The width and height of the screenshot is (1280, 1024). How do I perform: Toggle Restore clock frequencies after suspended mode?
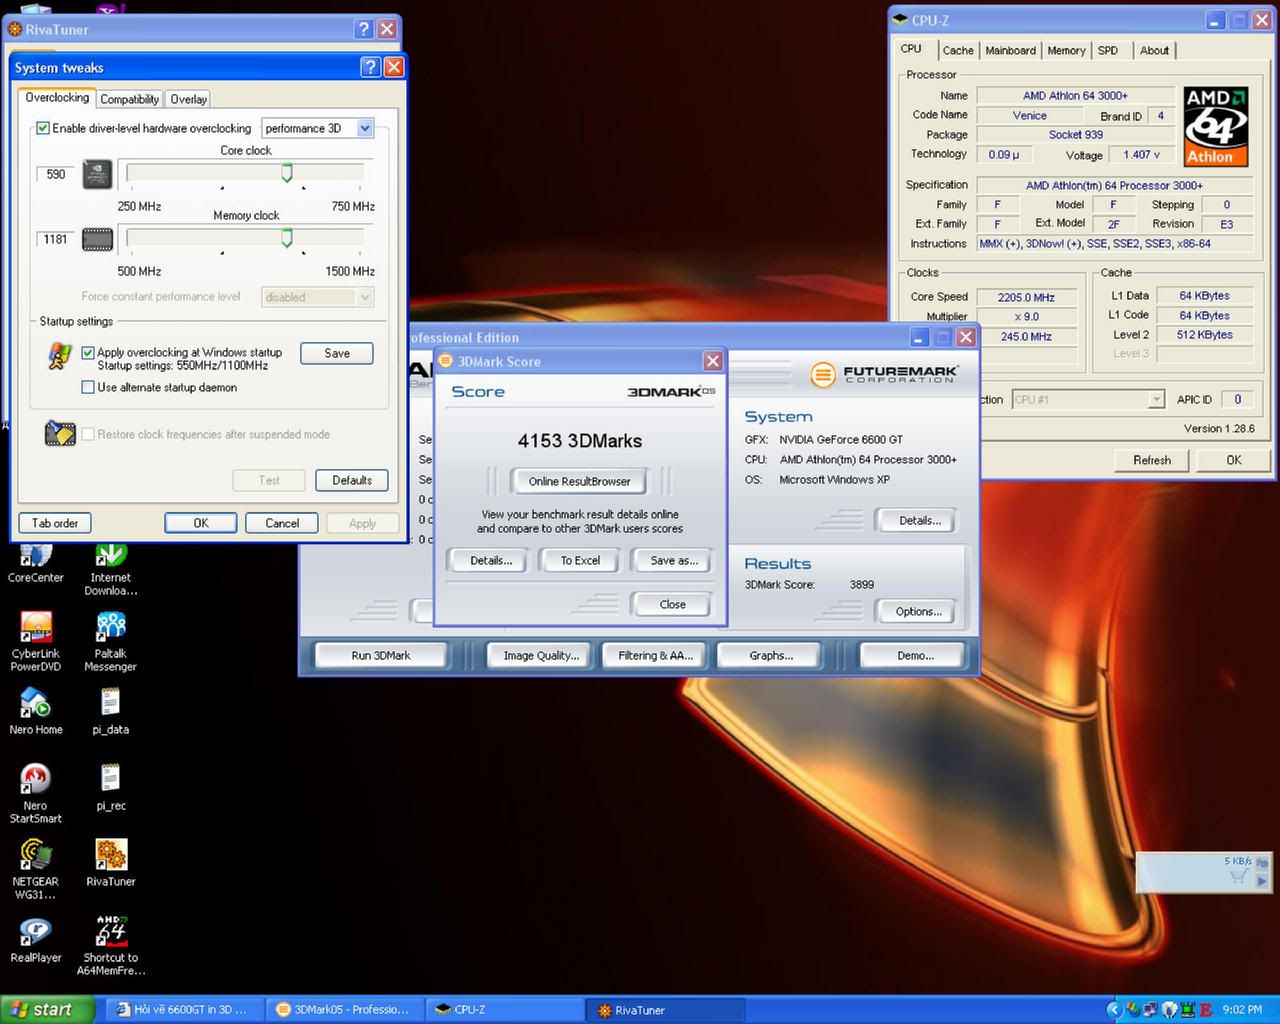point(88,434)
